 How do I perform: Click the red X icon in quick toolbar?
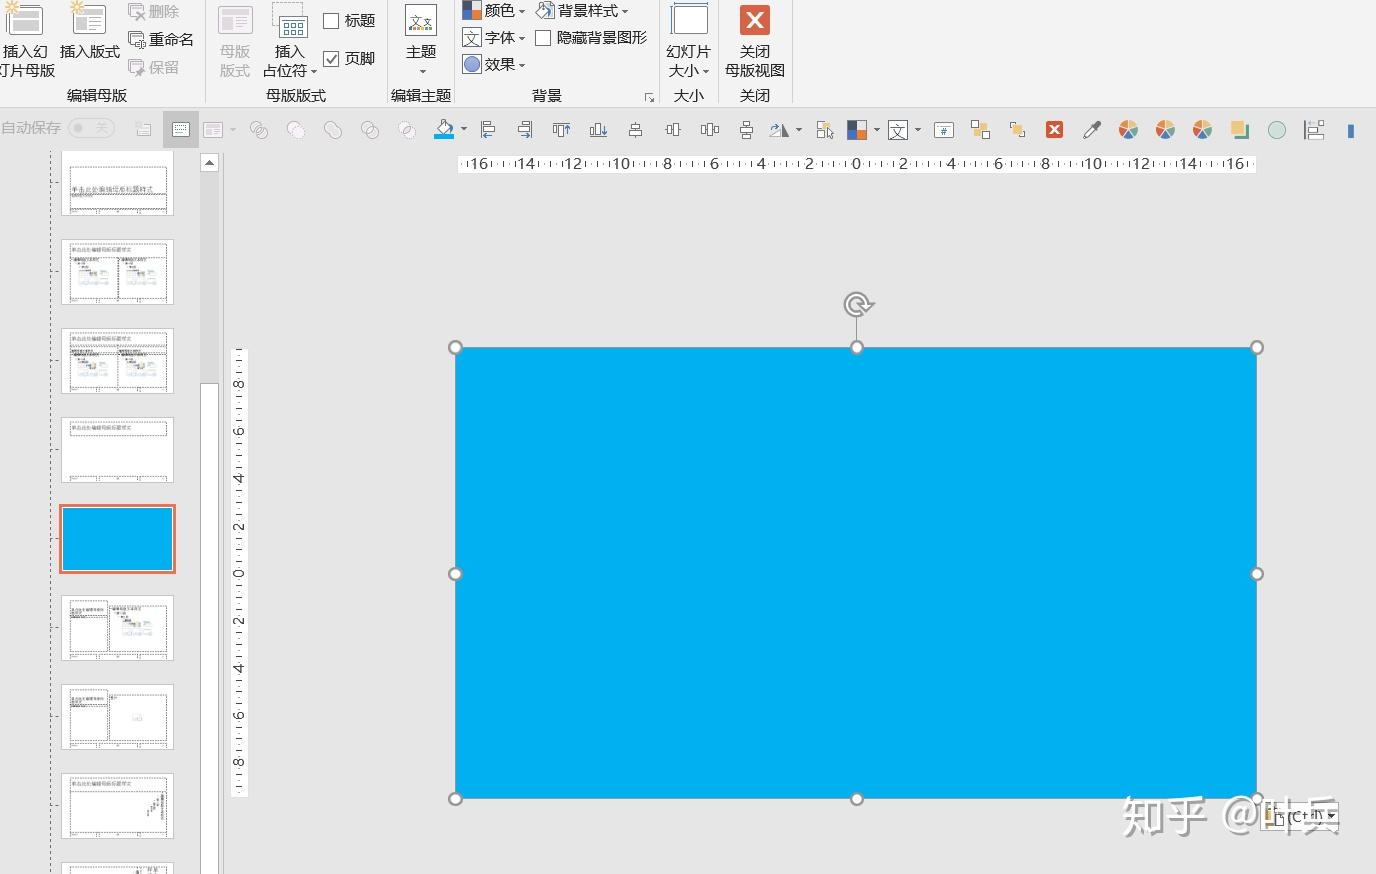[x=1054, y=130]
